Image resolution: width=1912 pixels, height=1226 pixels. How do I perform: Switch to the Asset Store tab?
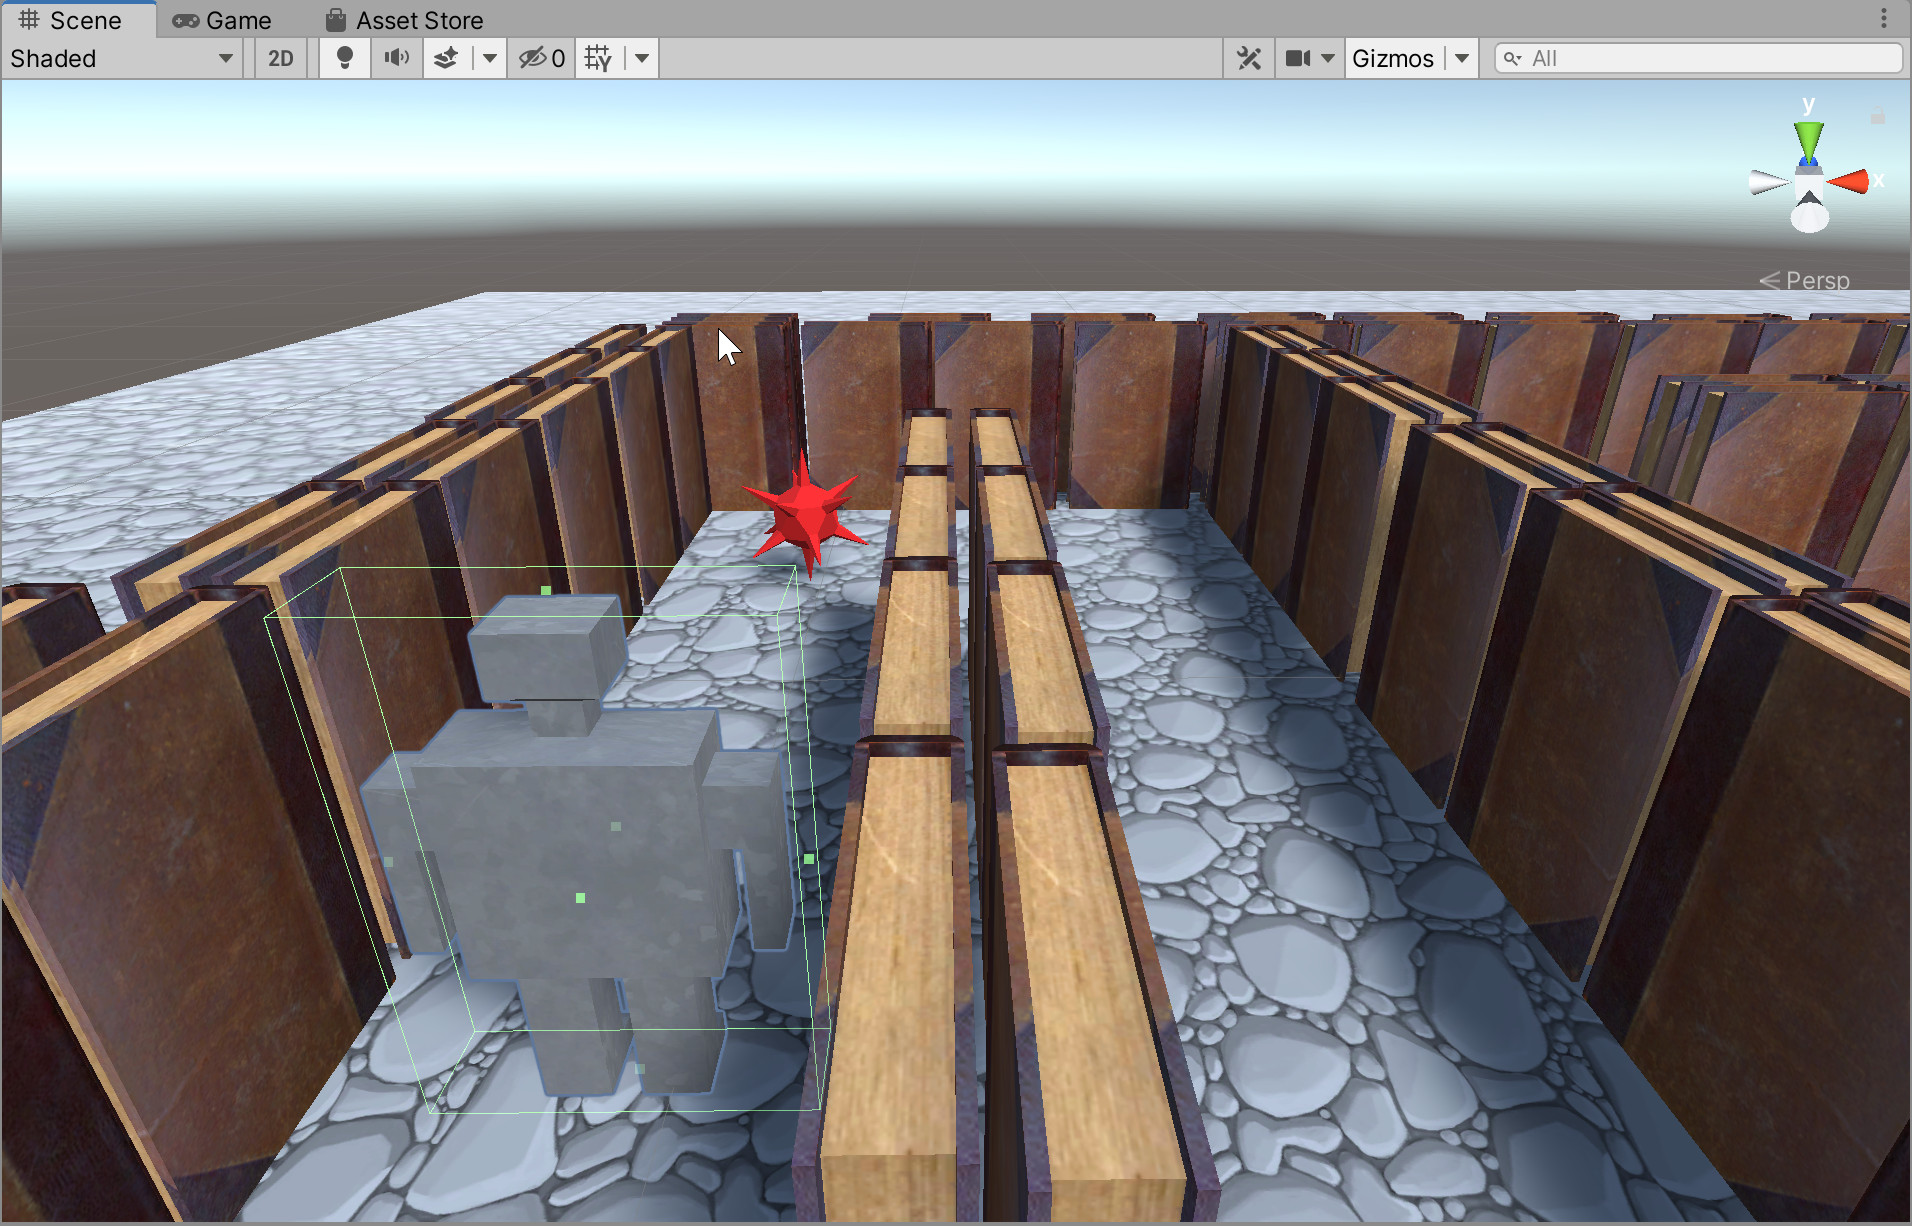pyautogui.click(x=405, y=20)
